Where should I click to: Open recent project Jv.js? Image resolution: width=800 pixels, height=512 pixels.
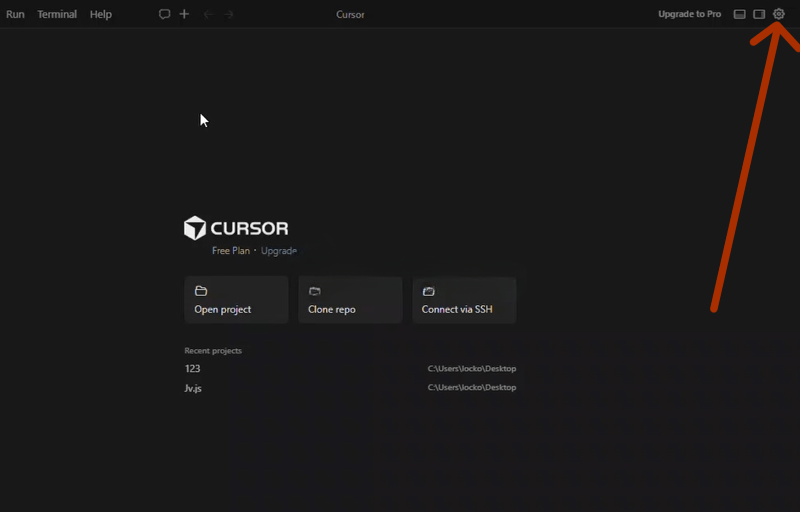click(x=350, y=388)
